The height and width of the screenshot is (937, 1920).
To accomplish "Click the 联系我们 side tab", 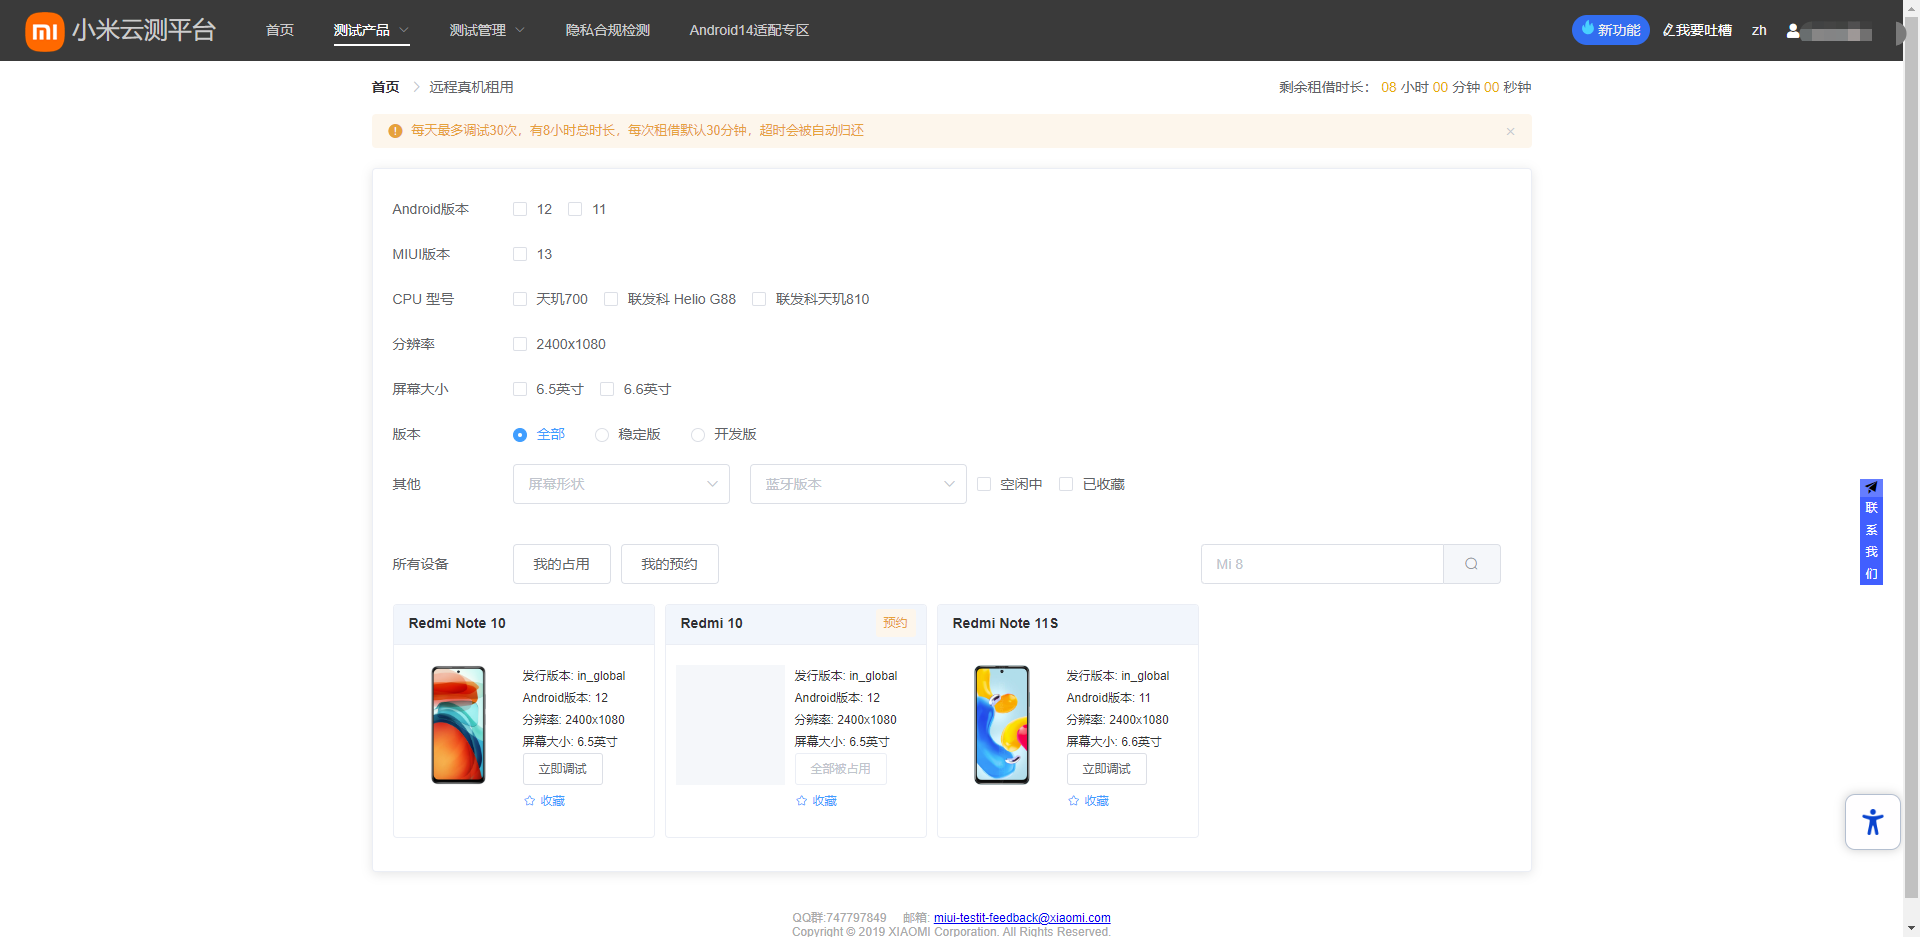I will (1871, 532).
